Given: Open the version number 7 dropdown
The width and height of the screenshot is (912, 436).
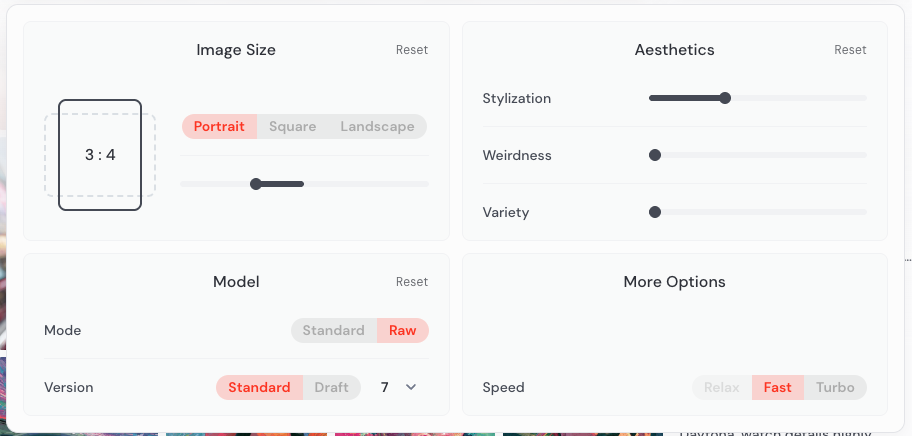Looking at the screenshot, I should (385, 388).
